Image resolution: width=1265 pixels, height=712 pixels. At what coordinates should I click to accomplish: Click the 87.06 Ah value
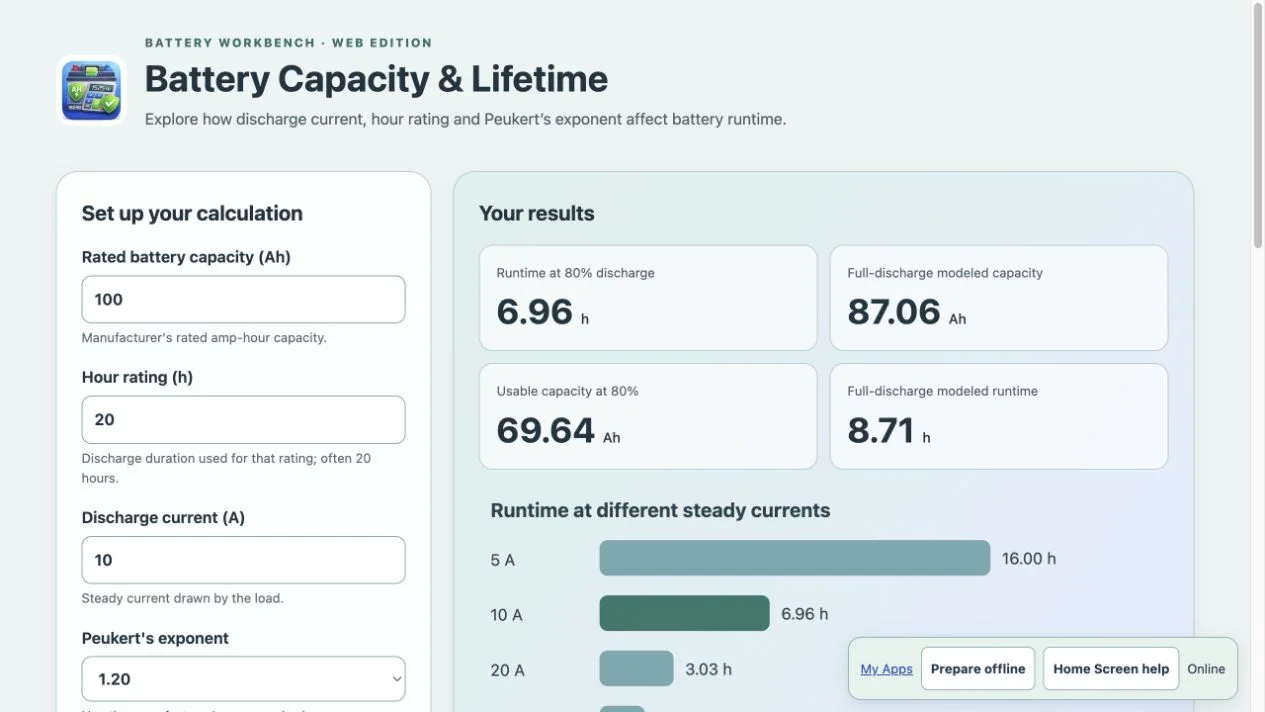(907, 312)
